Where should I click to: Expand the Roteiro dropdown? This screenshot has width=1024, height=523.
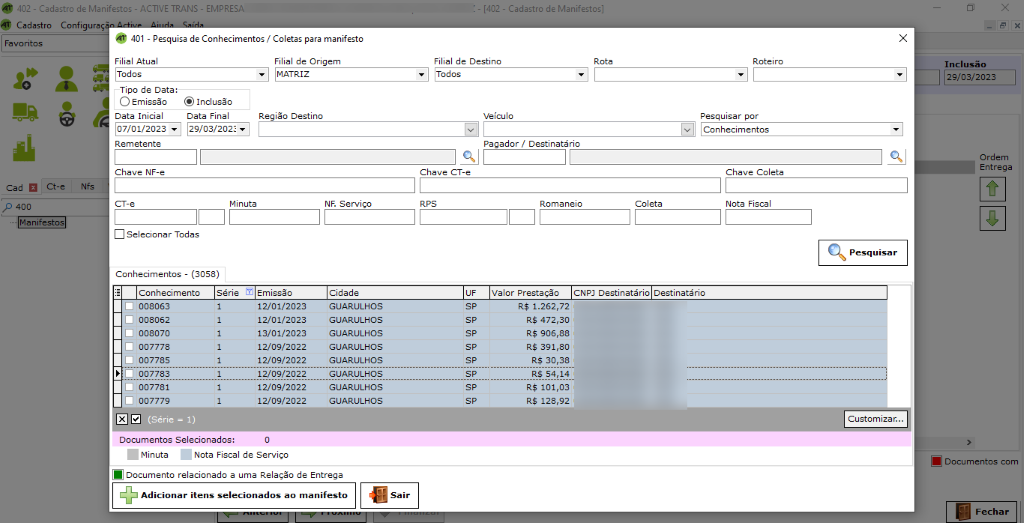click(900, 74)
